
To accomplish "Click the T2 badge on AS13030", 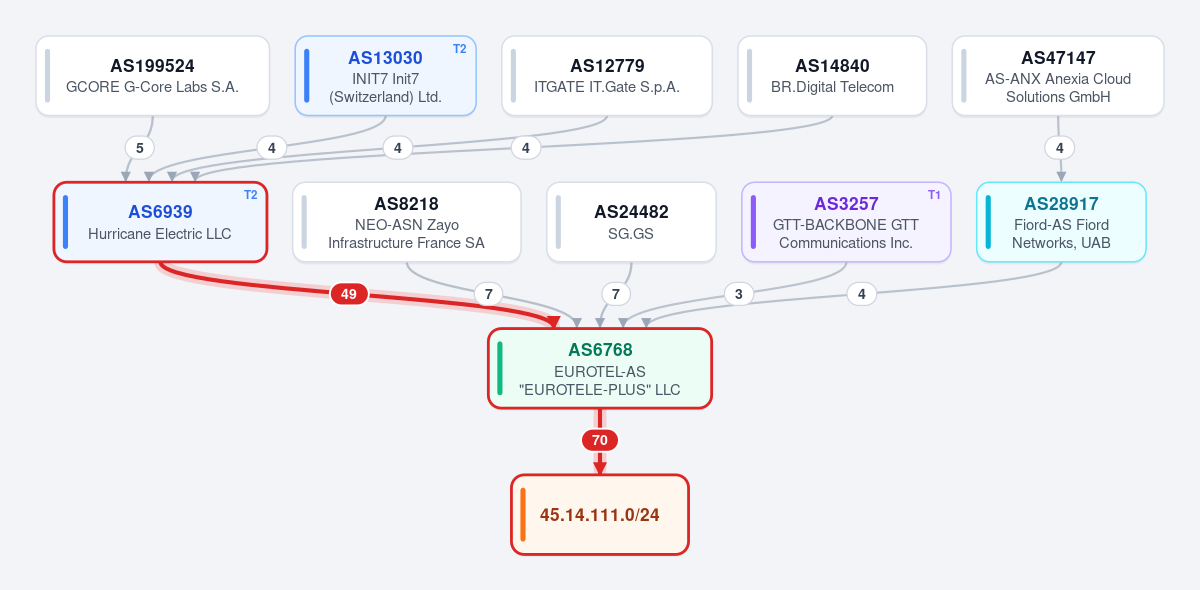I will 460,49.
